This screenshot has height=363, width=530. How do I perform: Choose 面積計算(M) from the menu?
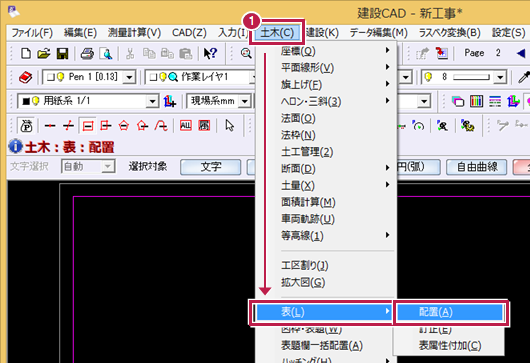pos(308,202)
